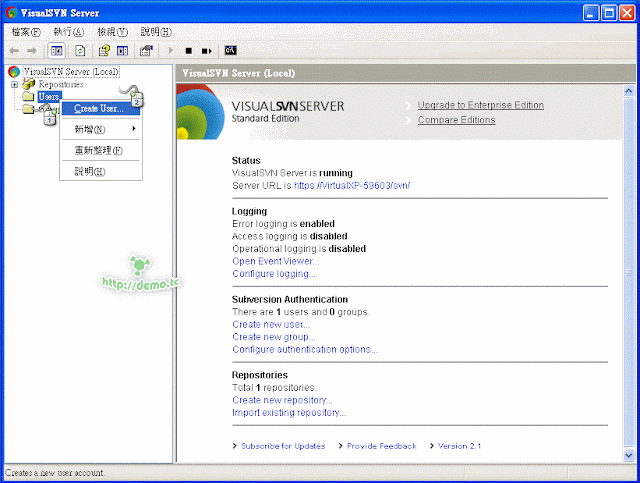Click the scrollbar up arrow in right pane
Image resolution: width=640 pixels, height=483 pixels.
point(629,91)
